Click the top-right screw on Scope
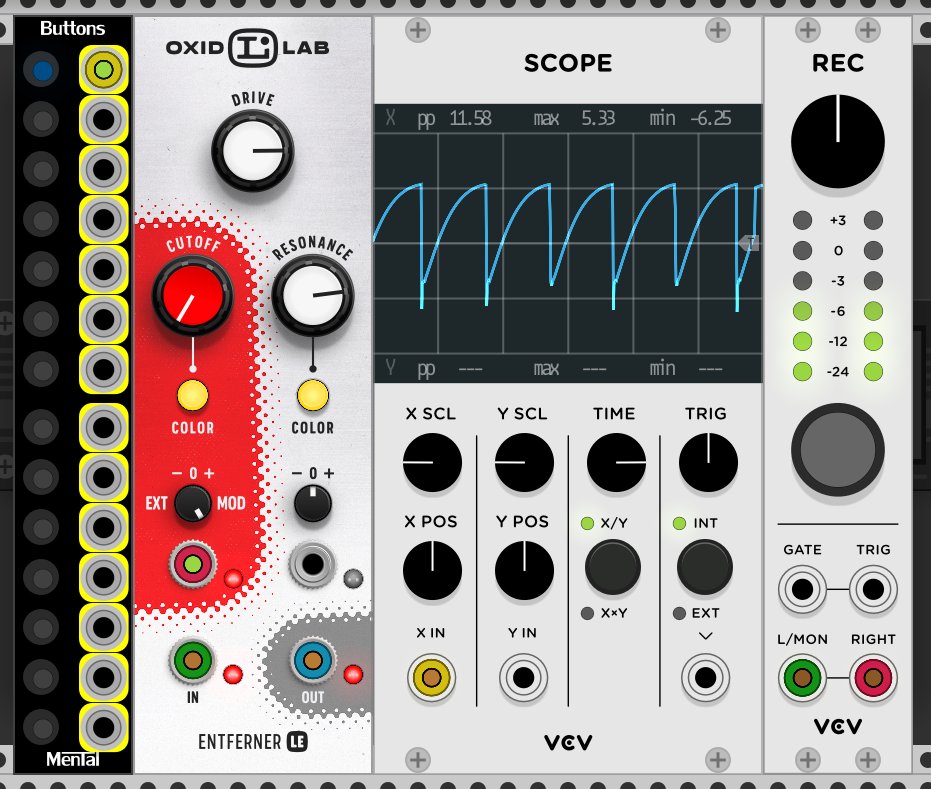The width and height of the screenshot is (931, 789). pyautogui.click(x=717, y=30)
